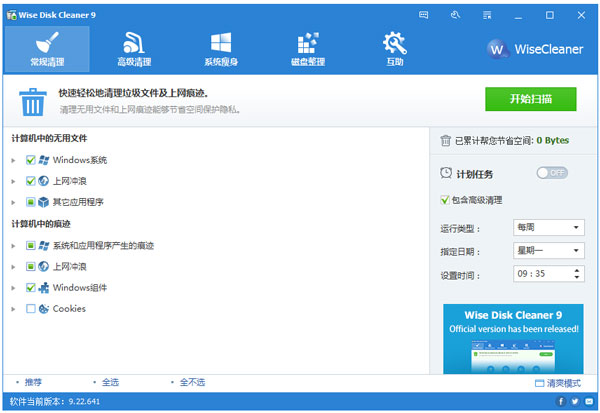Click the WiseCleaner logo
600x413 pixels.
tap(535, 49)
